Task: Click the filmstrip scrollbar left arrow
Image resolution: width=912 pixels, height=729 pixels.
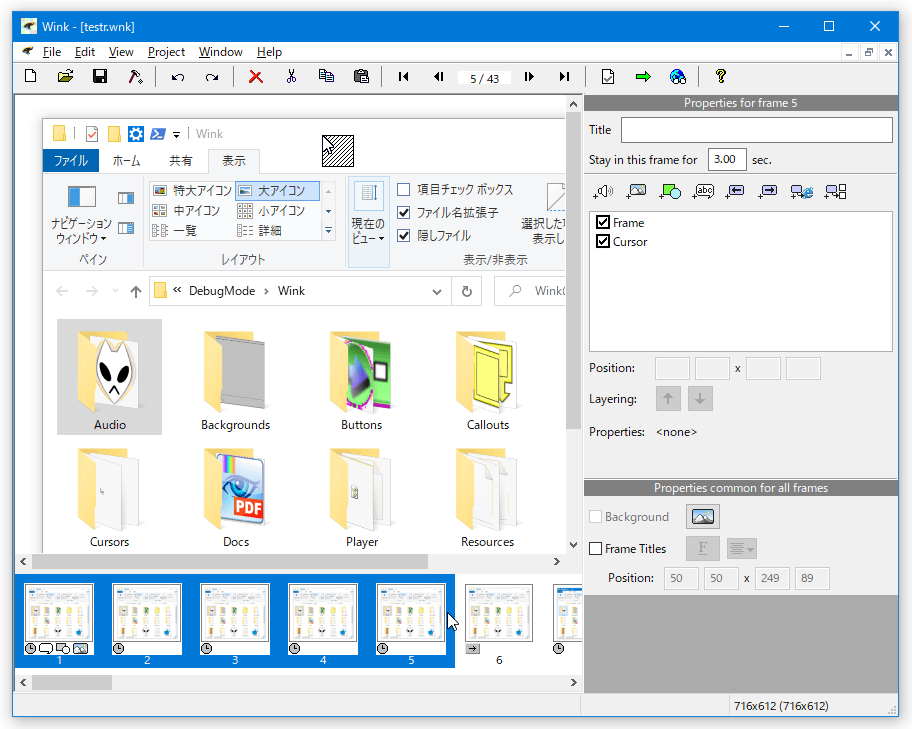Action: pyautogui.click(x=23, y=682)
